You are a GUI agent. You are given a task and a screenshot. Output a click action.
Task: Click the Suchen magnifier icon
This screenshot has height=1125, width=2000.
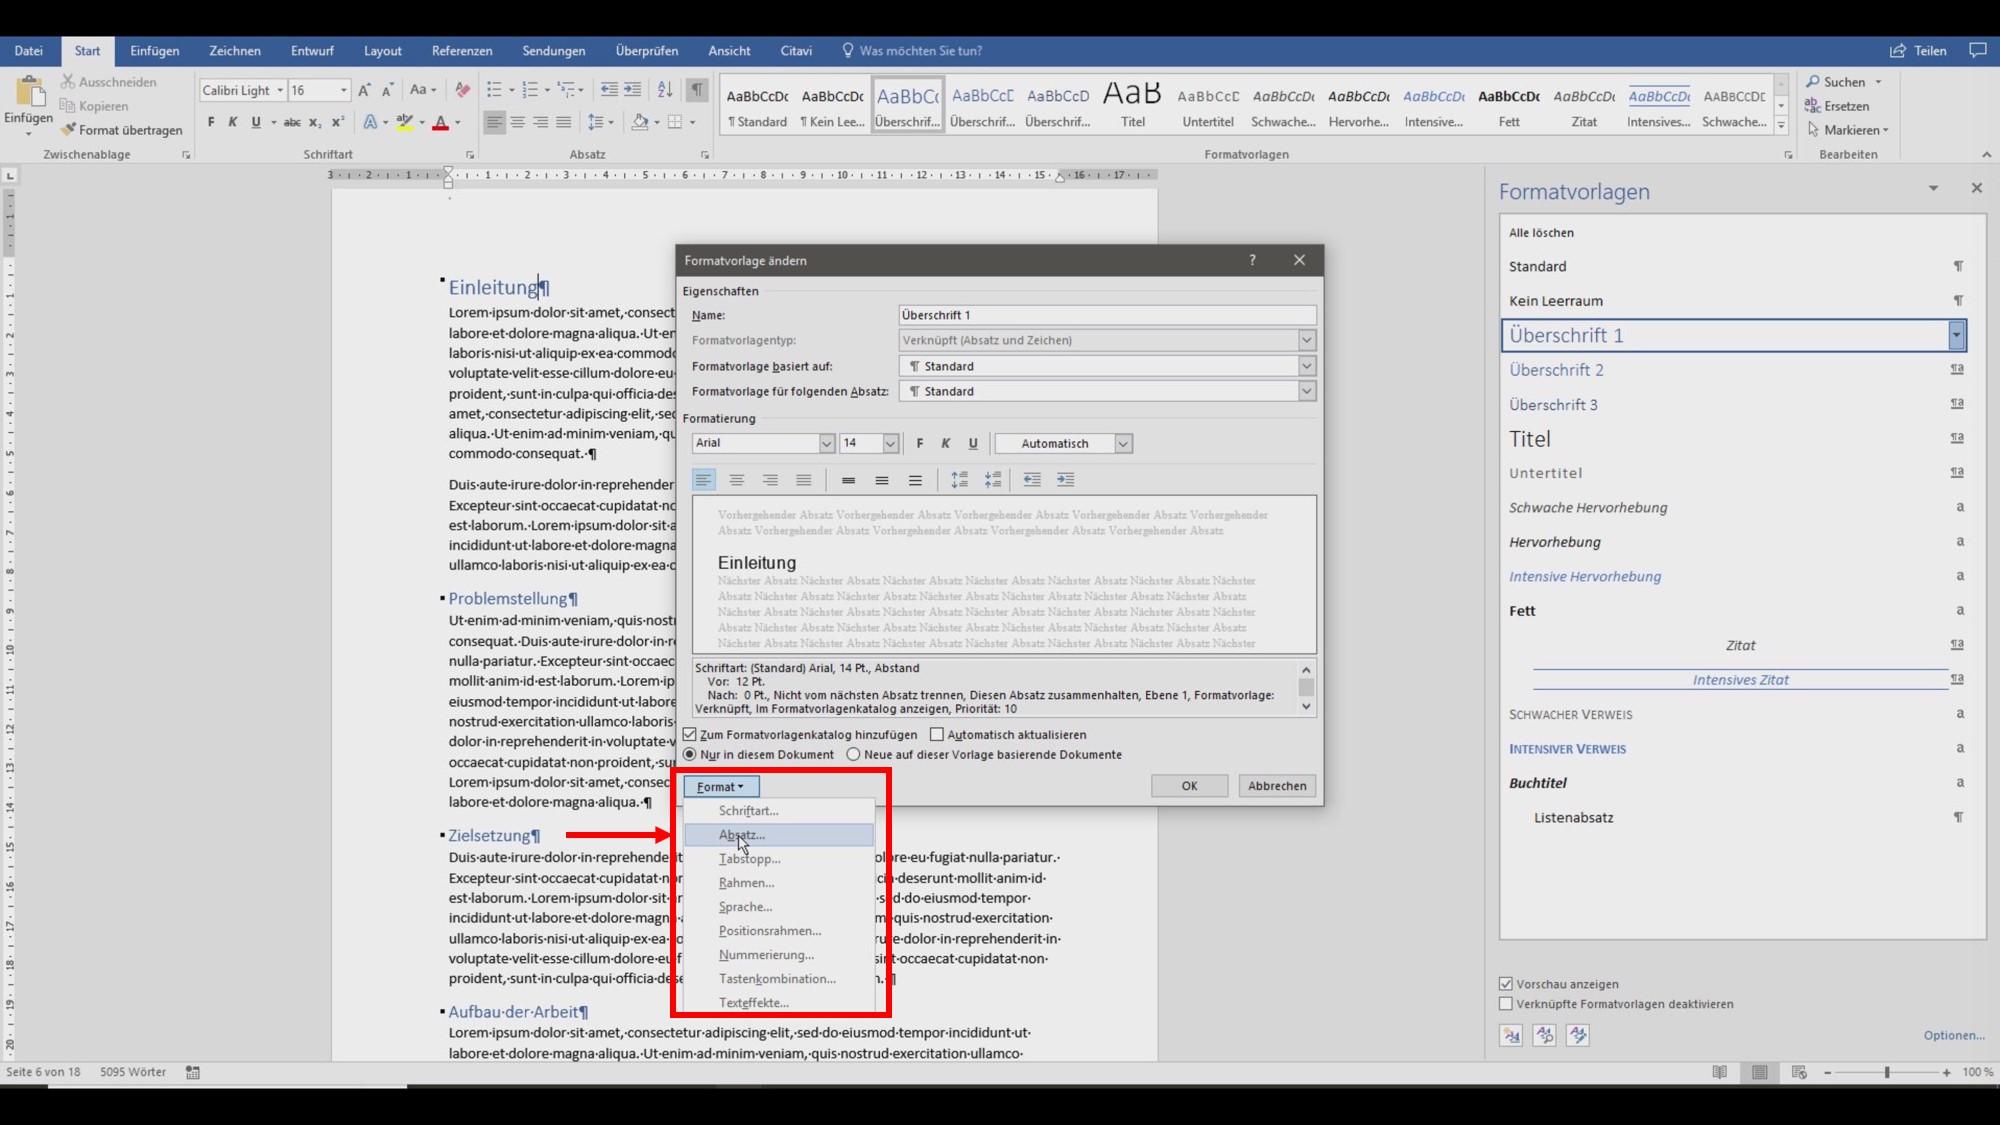1813,82
